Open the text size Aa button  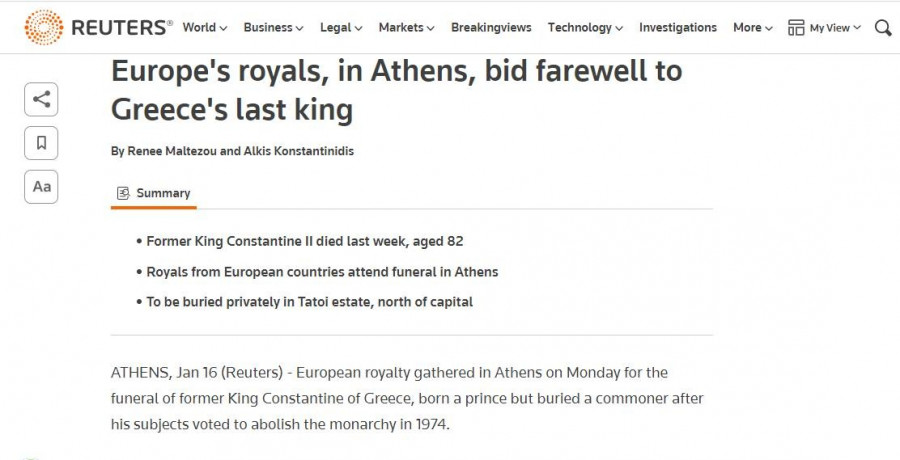pos(41,187)
